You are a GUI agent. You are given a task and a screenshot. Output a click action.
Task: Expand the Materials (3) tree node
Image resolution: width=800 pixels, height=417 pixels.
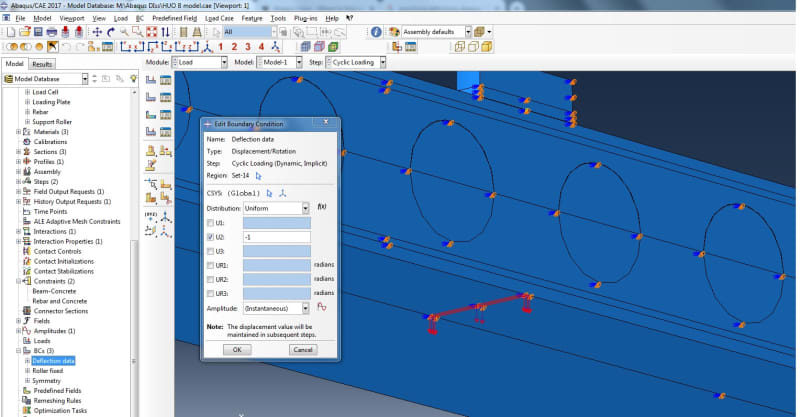click(18, 132)
